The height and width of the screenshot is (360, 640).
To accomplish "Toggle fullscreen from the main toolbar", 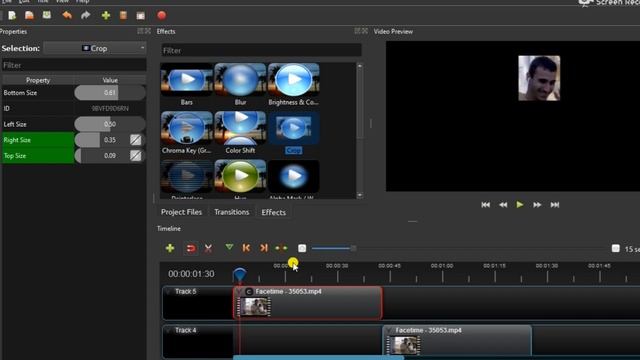I will pyautogui.click(x=141, y=16).
